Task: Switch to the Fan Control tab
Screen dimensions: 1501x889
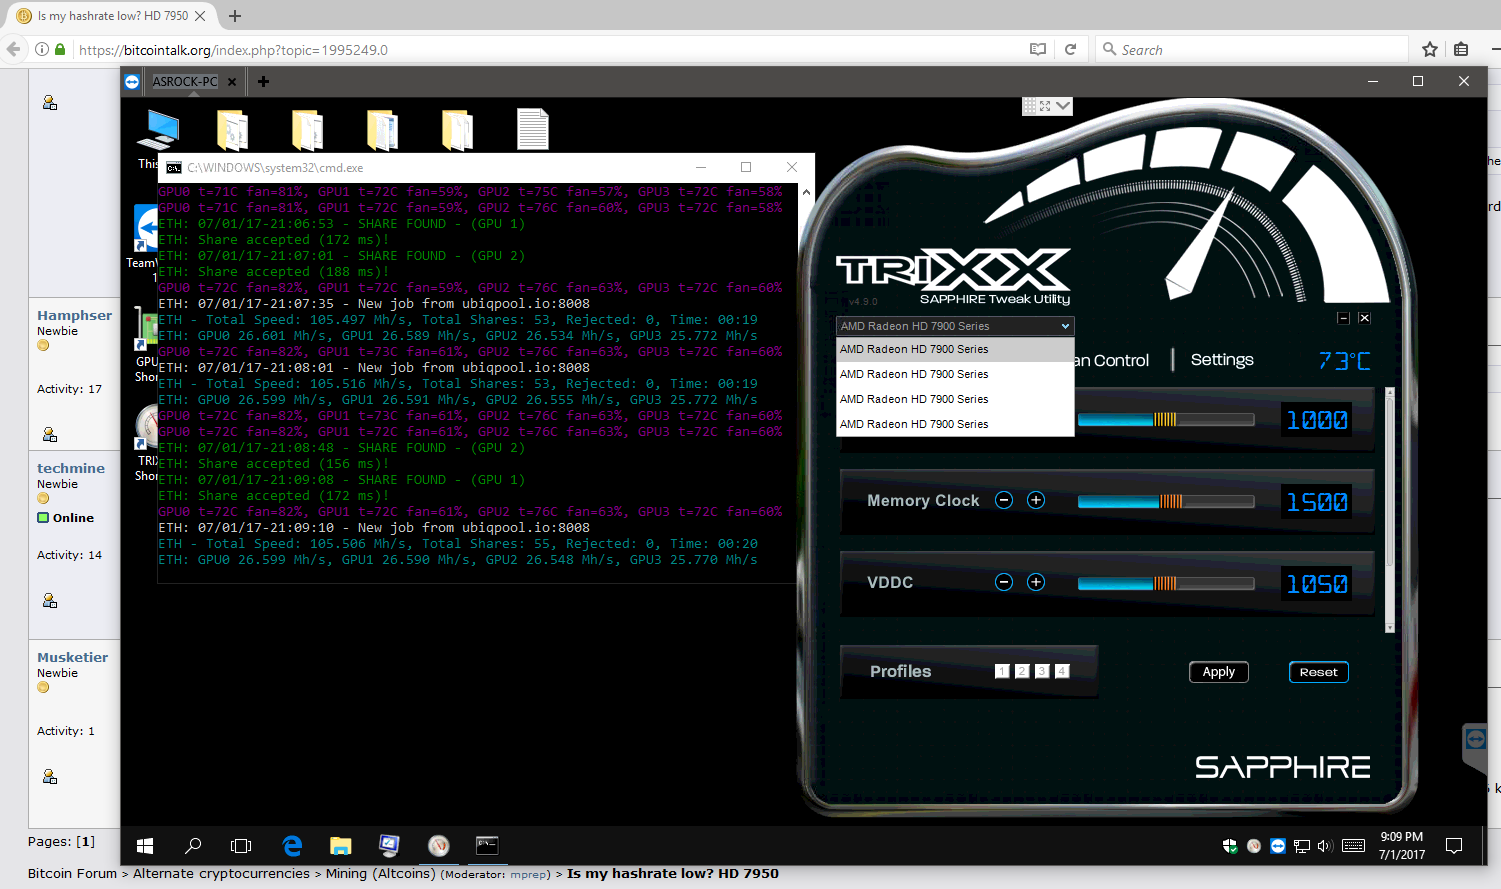Action: pyautogui.click(x=1112, y=360)
